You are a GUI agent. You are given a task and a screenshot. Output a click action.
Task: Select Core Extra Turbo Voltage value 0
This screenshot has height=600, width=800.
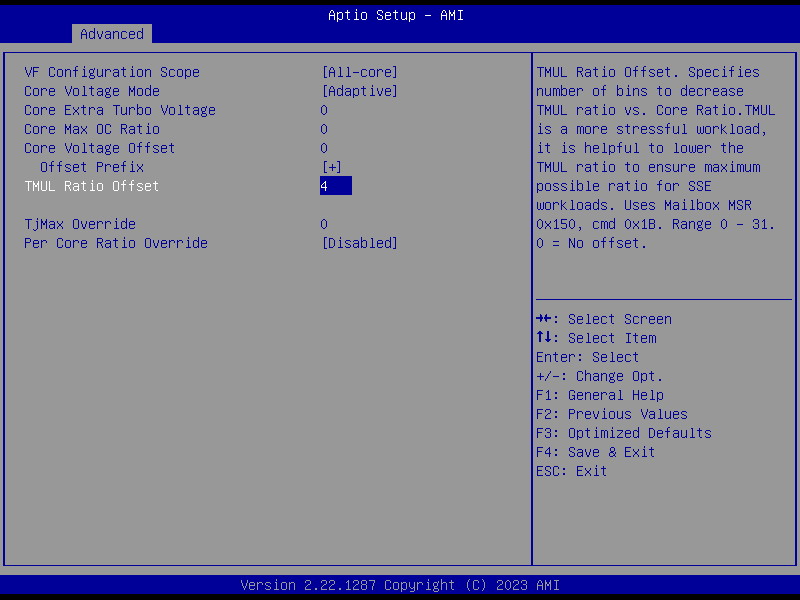tap(324, 110)
